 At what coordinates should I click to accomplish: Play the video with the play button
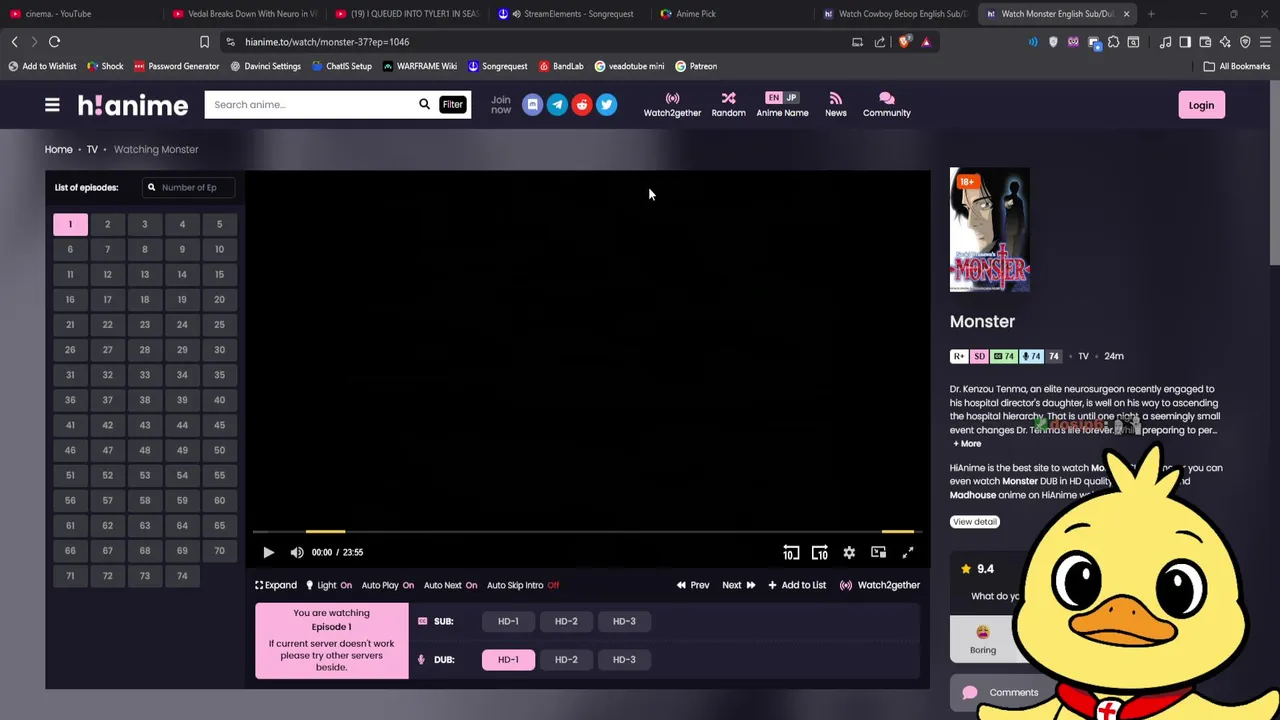268,552
